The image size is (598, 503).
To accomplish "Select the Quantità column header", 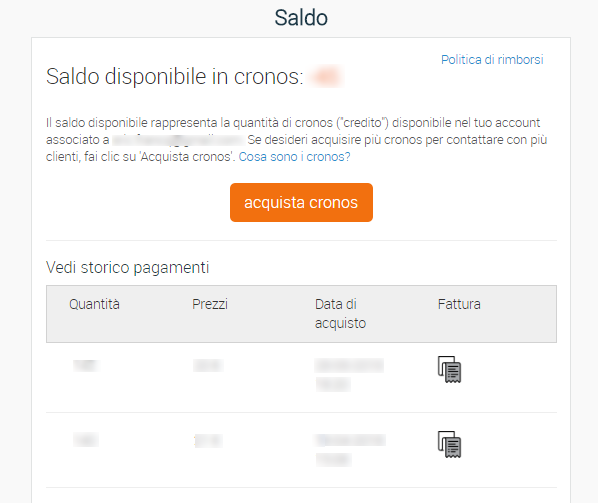I will (x=94, y=304).
